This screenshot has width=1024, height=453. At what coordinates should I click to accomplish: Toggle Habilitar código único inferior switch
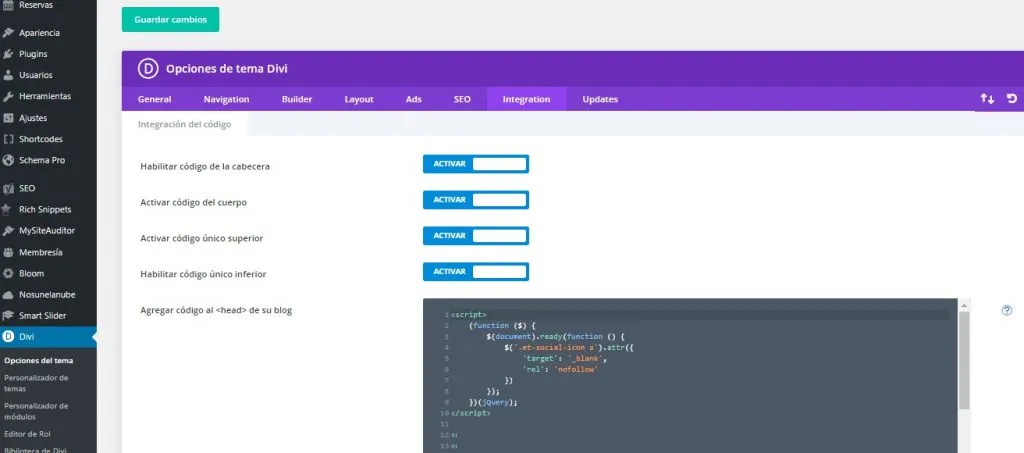[475, 272]
